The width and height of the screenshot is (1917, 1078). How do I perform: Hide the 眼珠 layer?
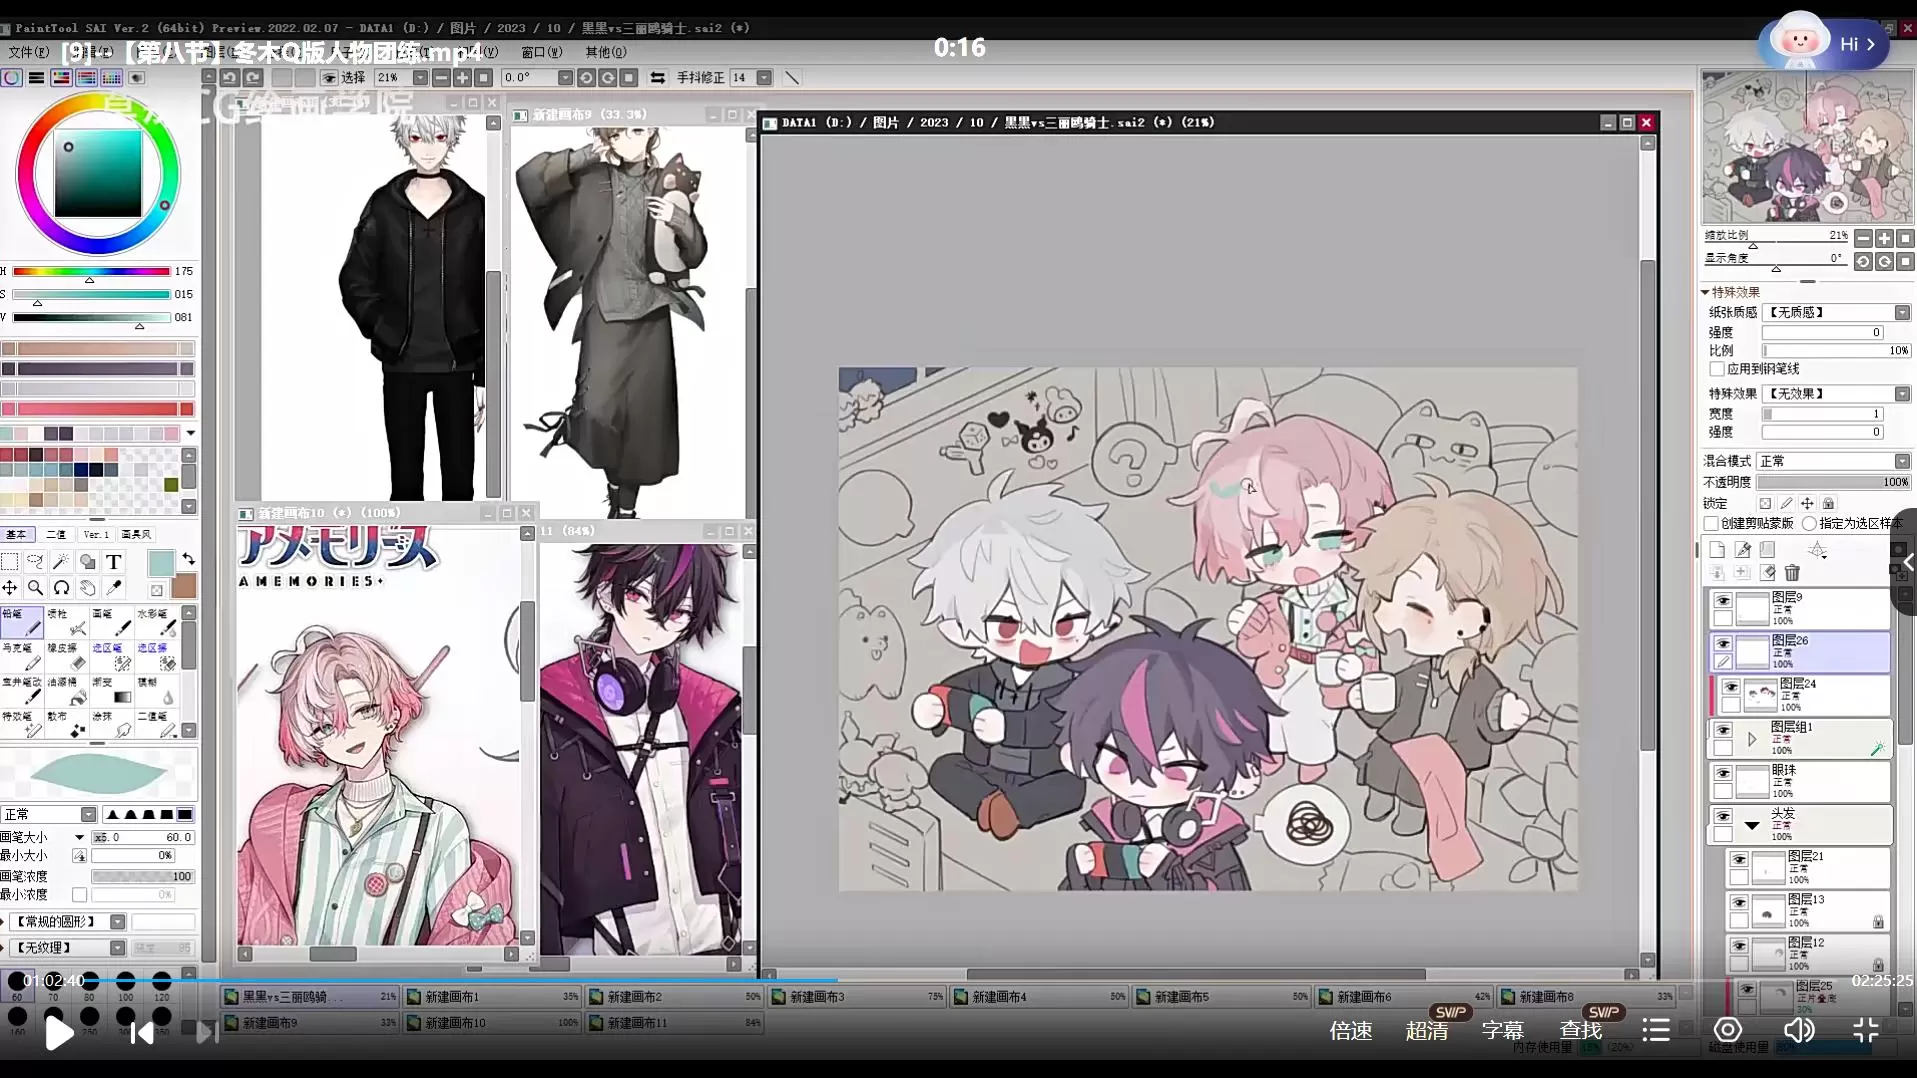1723,773
